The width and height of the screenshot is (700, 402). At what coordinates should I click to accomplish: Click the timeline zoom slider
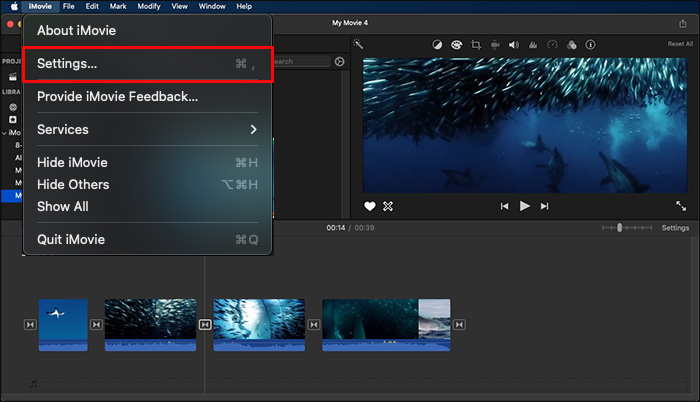point(620,228)
